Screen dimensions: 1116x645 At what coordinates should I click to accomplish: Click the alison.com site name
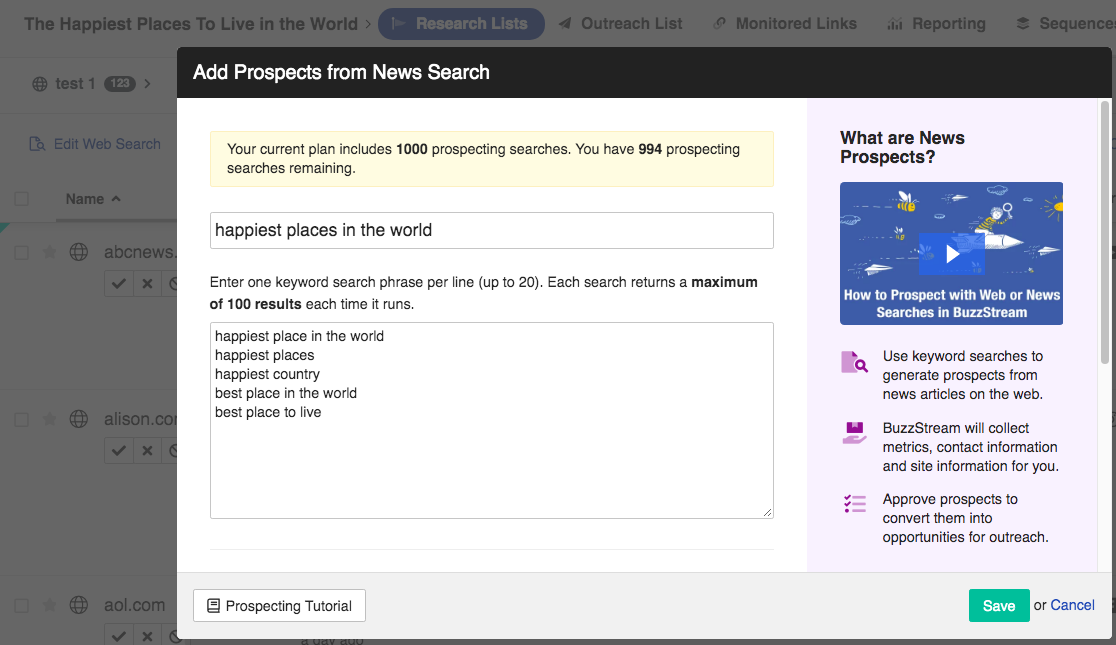[140, 419]
